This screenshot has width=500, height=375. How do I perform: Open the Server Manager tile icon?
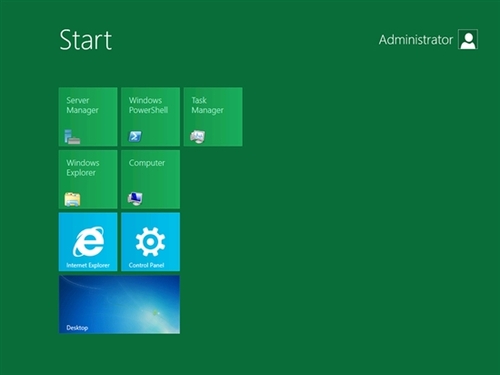[x=72, y=137]
